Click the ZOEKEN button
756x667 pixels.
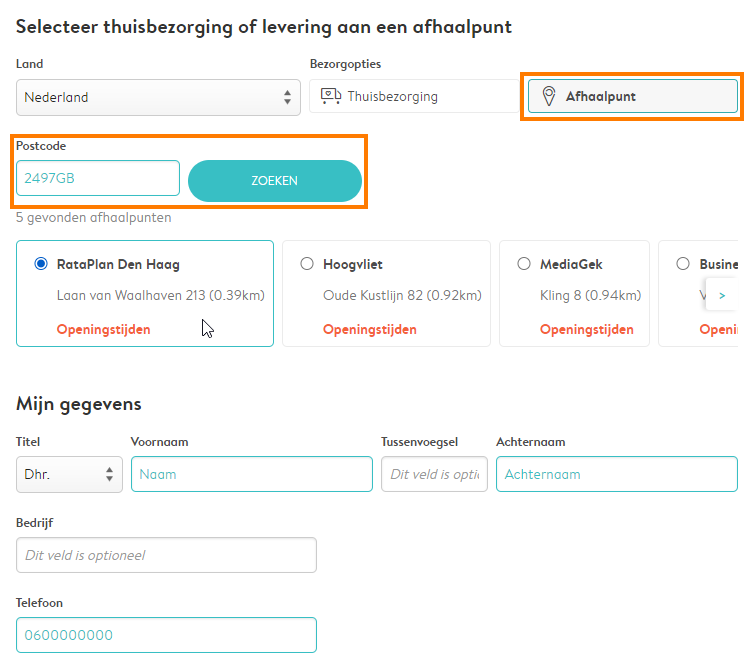(275, 181)
